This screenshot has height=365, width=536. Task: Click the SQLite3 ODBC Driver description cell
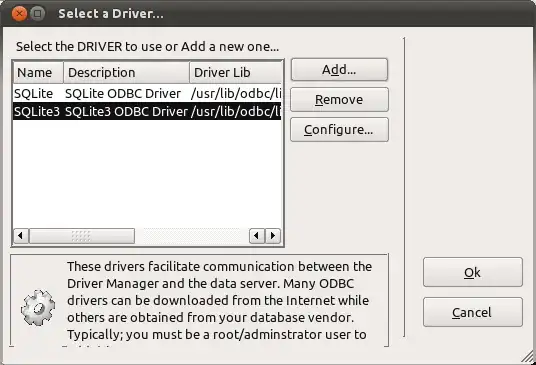click(x=126, y=111)
